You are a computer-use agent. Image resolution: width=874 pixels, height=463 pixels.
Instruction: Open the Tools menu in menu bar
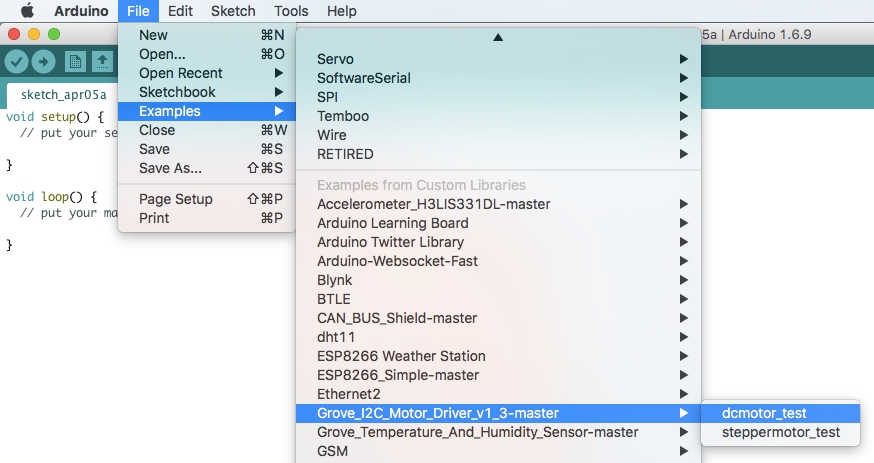291,11
